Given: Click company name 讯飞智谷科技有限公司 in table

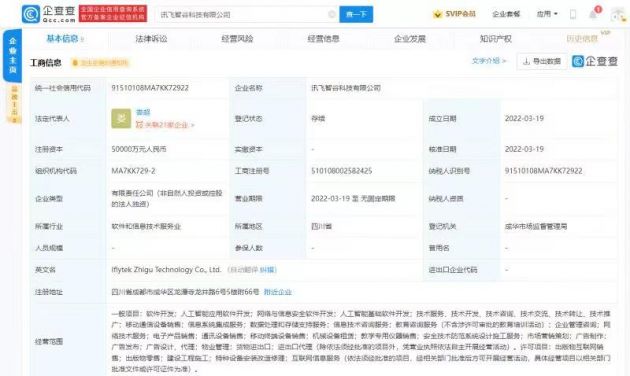Looking at the screenshot, I should pos(346,88).
